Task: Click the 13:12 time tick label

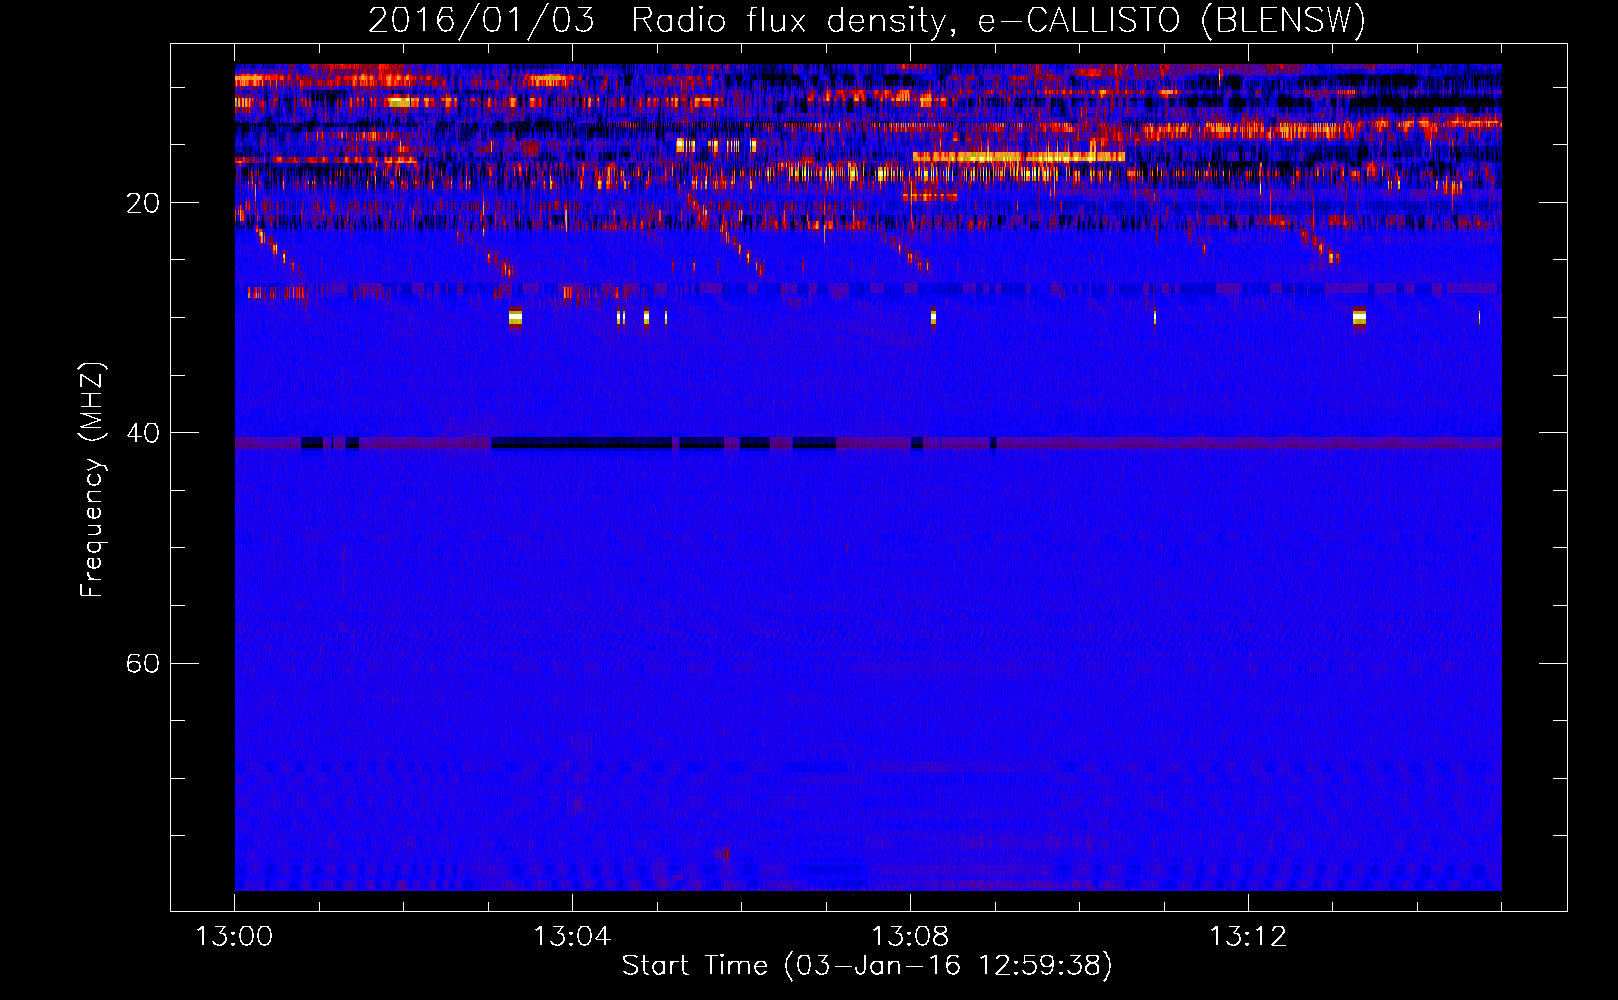Action: (1248, 937)
